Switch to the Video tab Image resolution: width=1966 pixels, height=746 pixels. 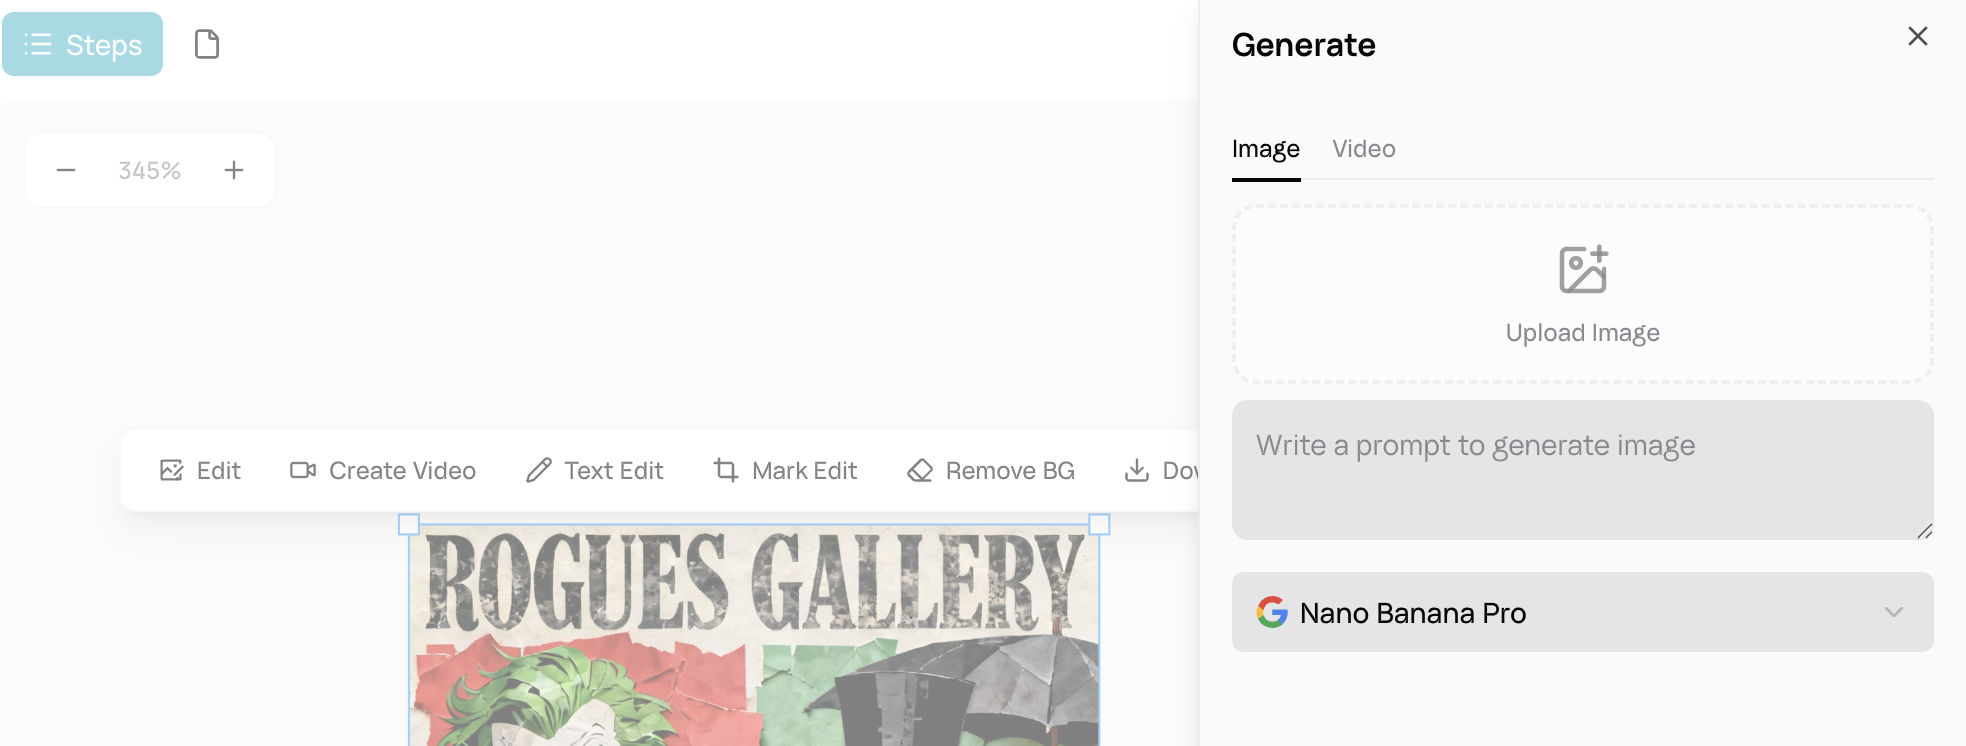coord(1363,149)
